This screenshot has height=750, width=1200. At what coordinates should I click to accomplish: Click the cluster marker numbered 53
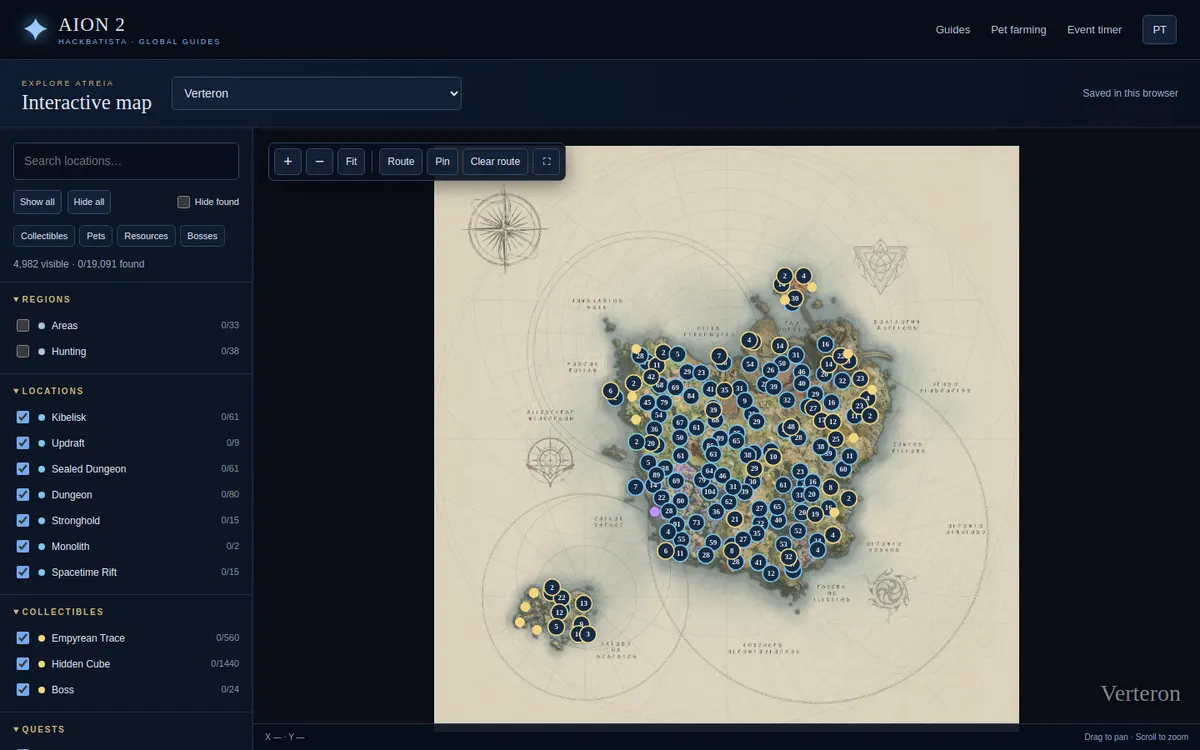click(x=783, y=544)
